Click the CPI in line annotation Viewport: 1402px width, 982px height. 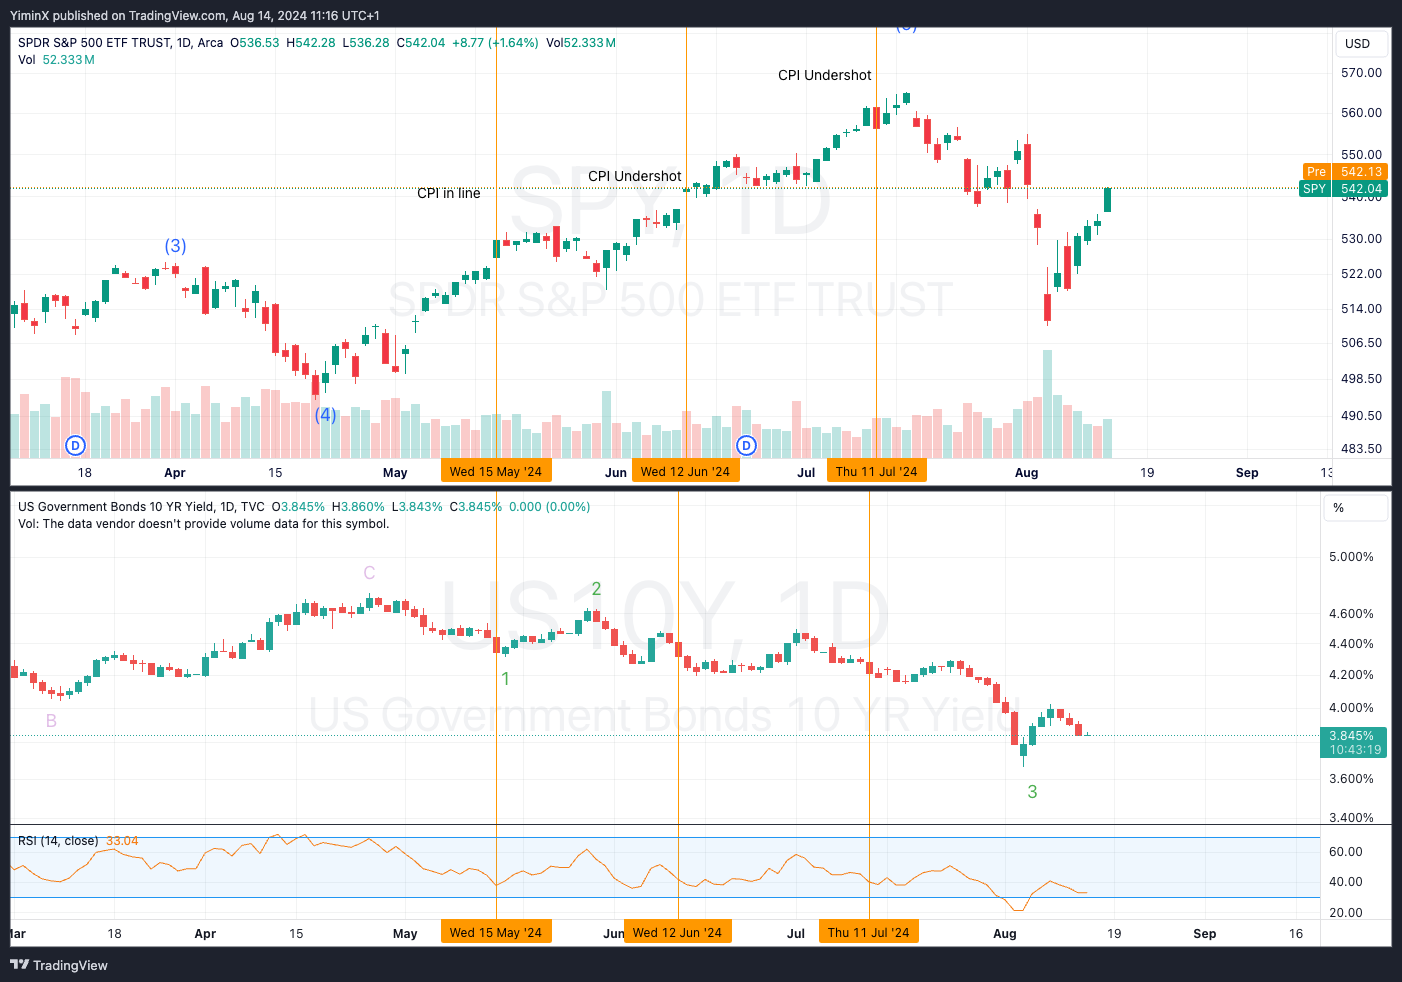448,193
